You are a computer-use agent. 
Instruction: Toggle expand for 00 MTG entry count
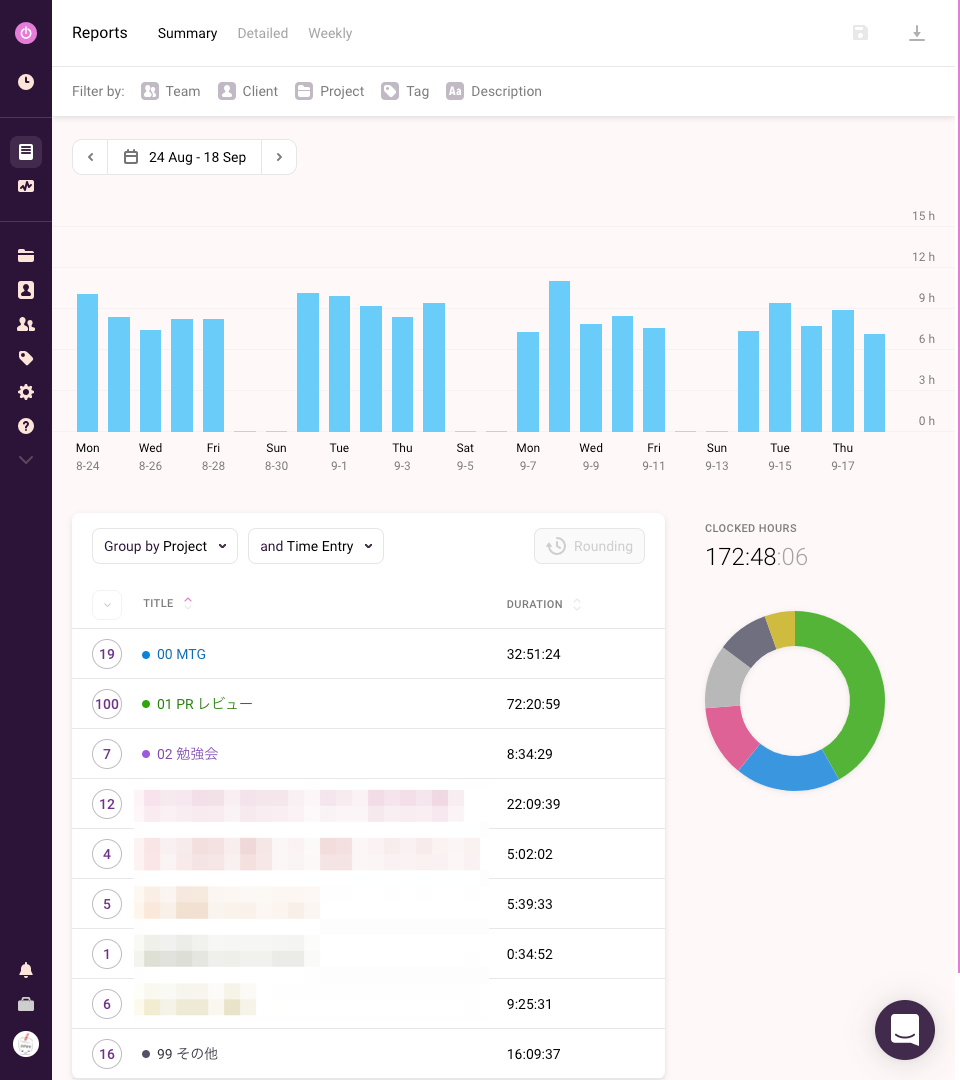tap(107, 654)
